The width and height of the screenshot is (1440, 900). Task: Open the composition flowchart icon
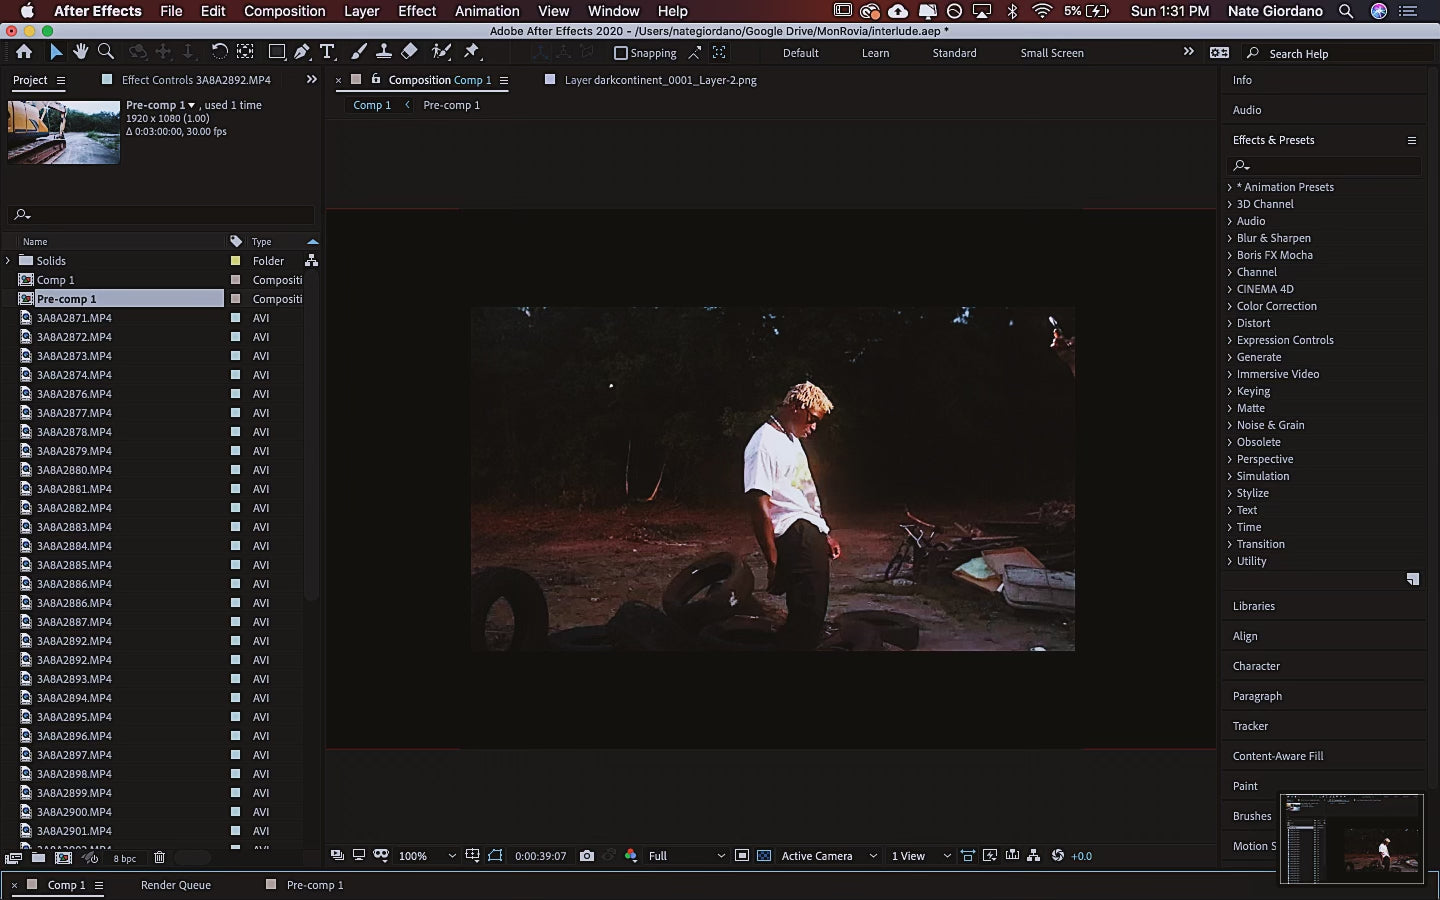pyautogui.click(x=1033, y=856)
